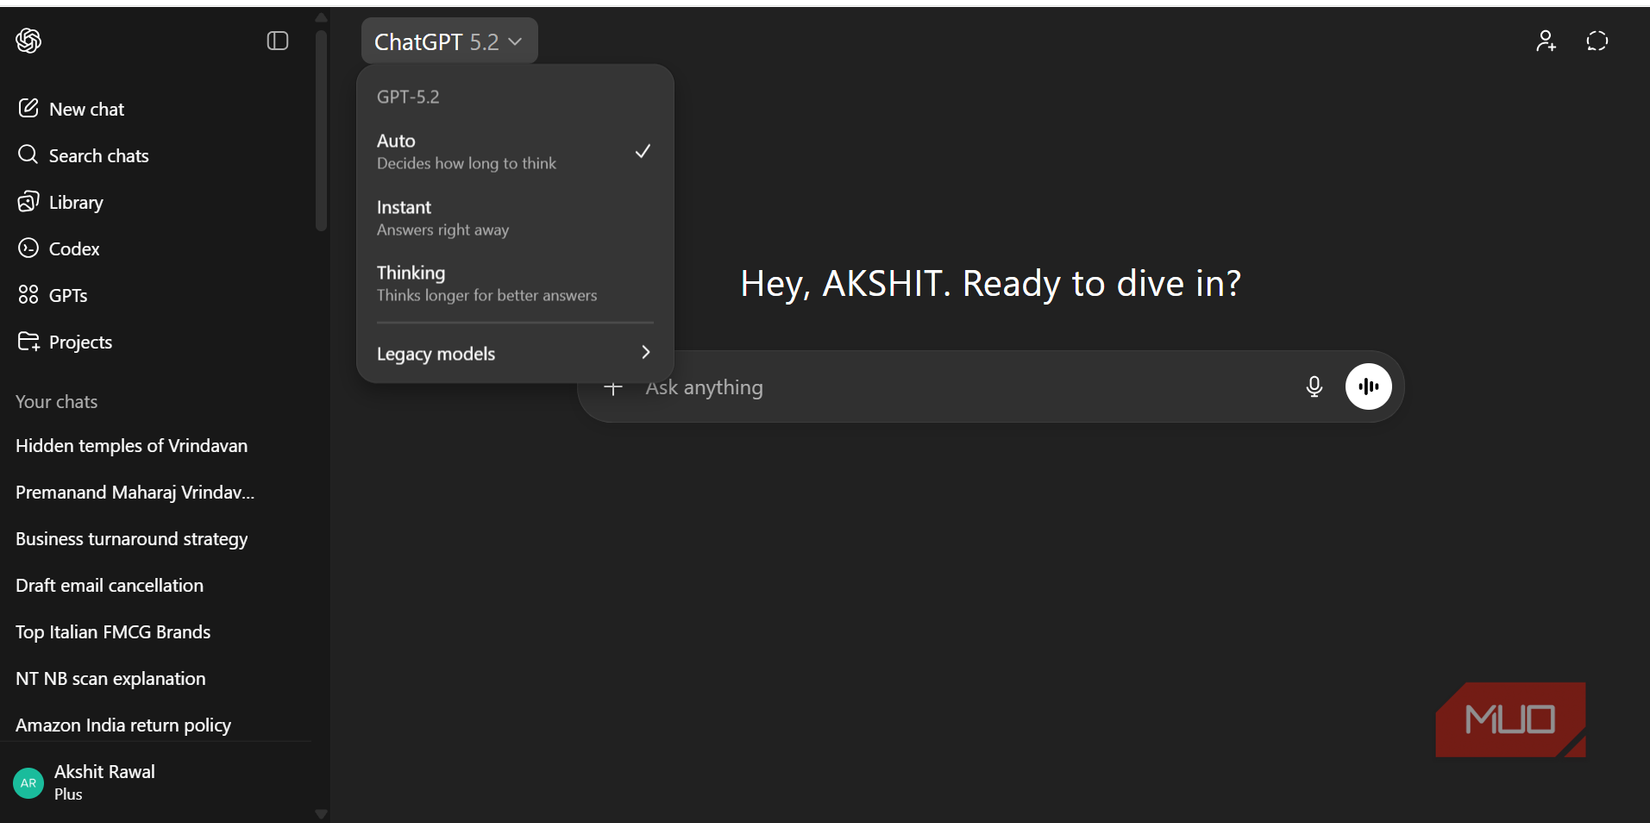Open the Akshit Rawal account menu
Viewport: 1650px width, 823px height.
(x=157, y=782)
